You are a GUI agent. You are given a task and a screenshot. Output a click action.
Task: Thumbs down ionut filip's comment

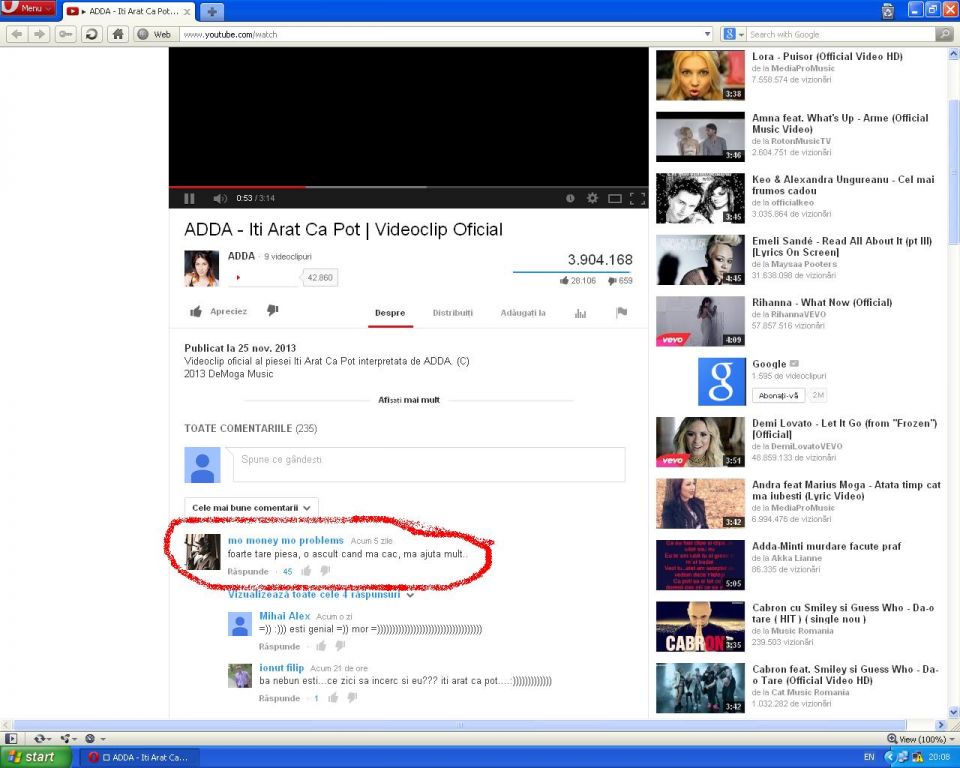tap(352, 698)
